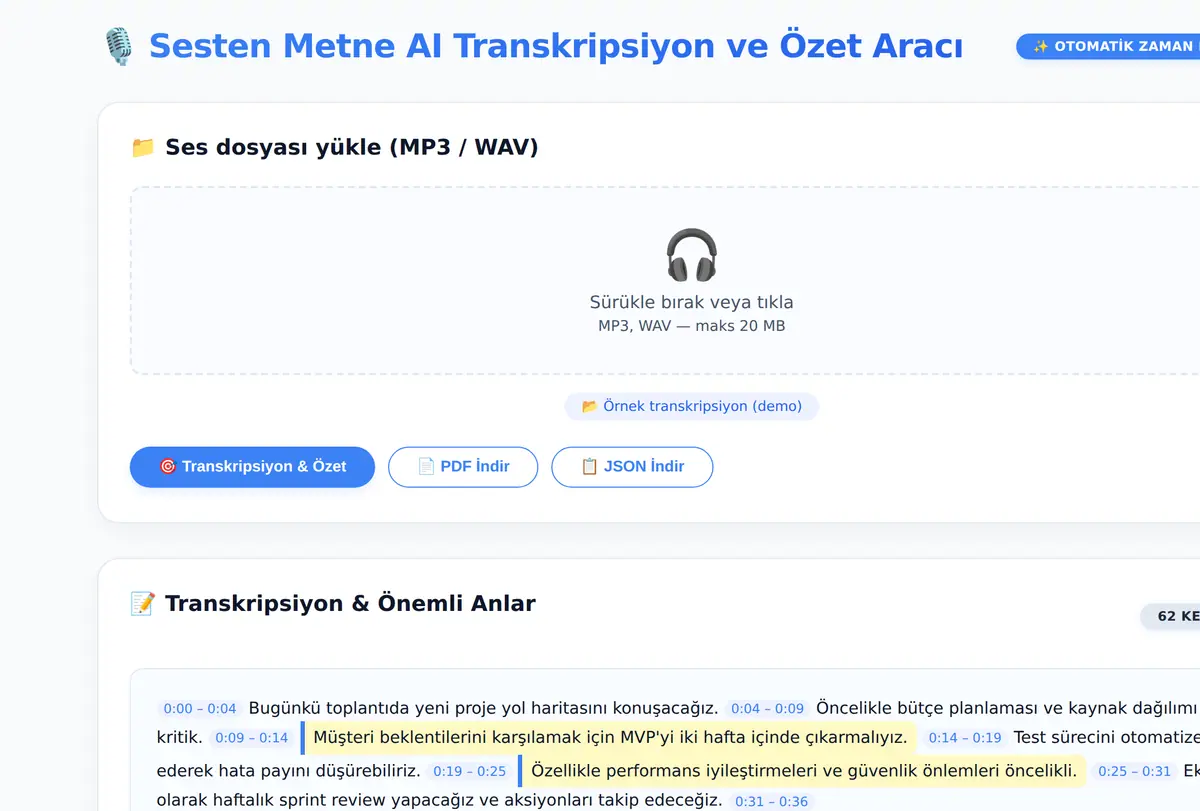The image size is (1200, 811).
Task: Download the PDF via PDF İndir
Action: tap(463, 467)
